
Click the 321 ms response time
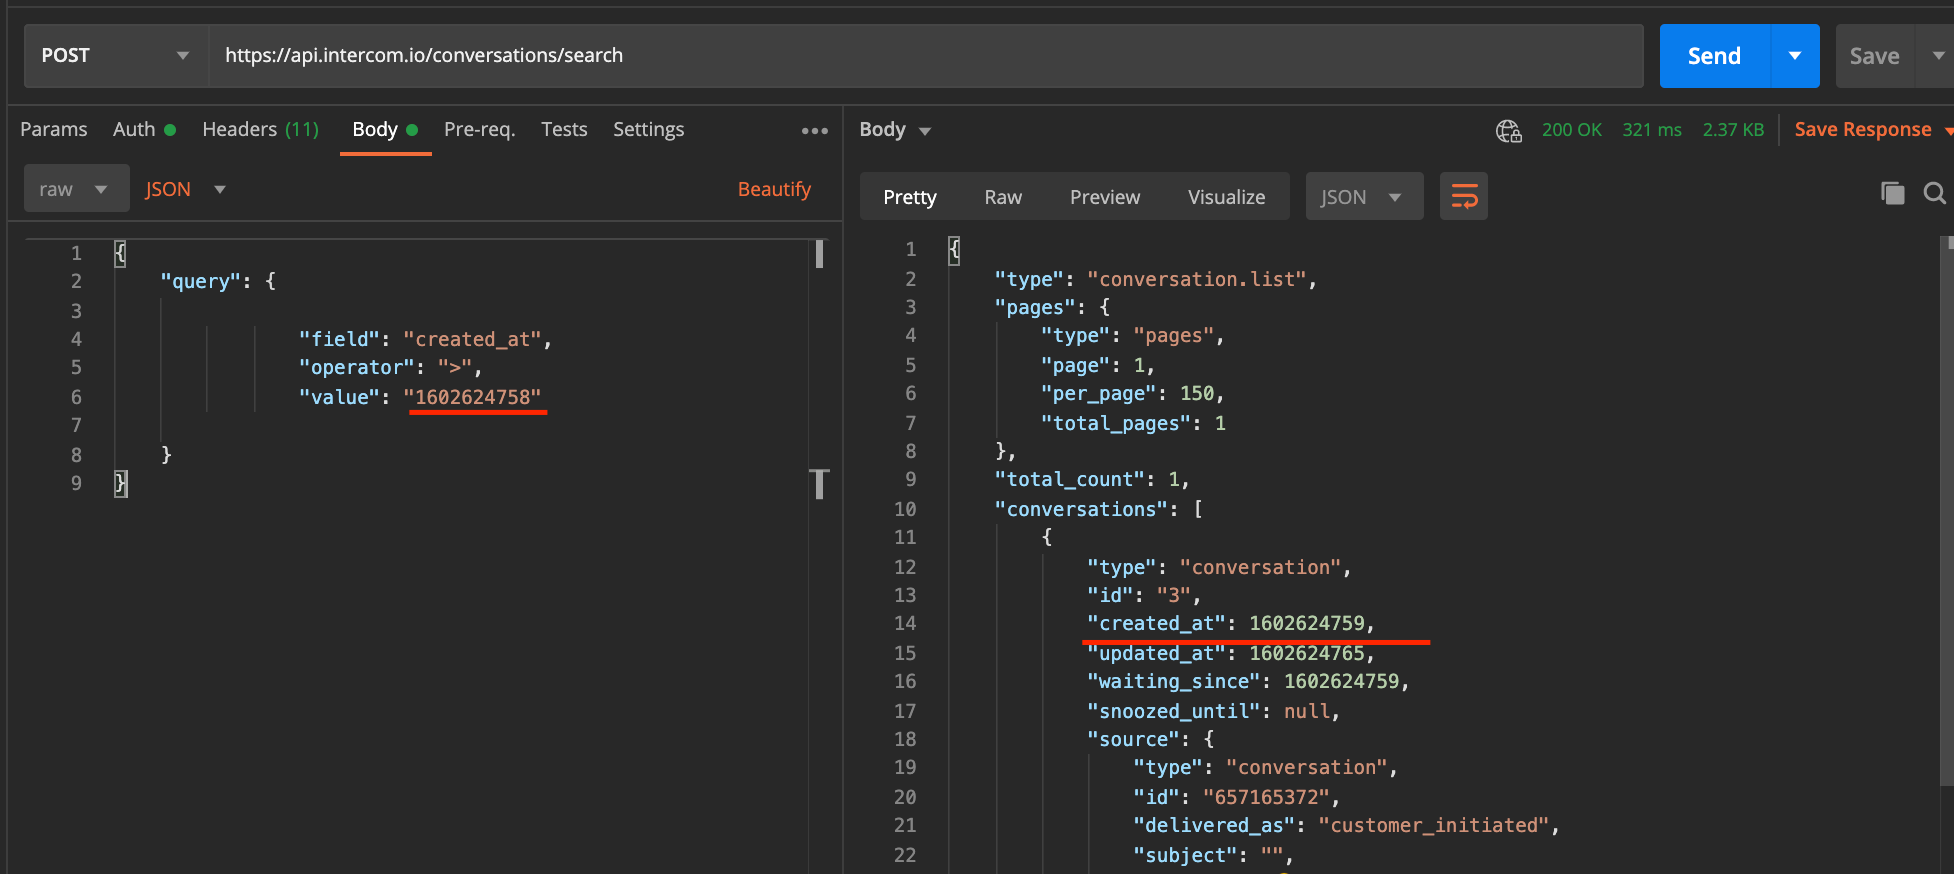coord(1652,130)
